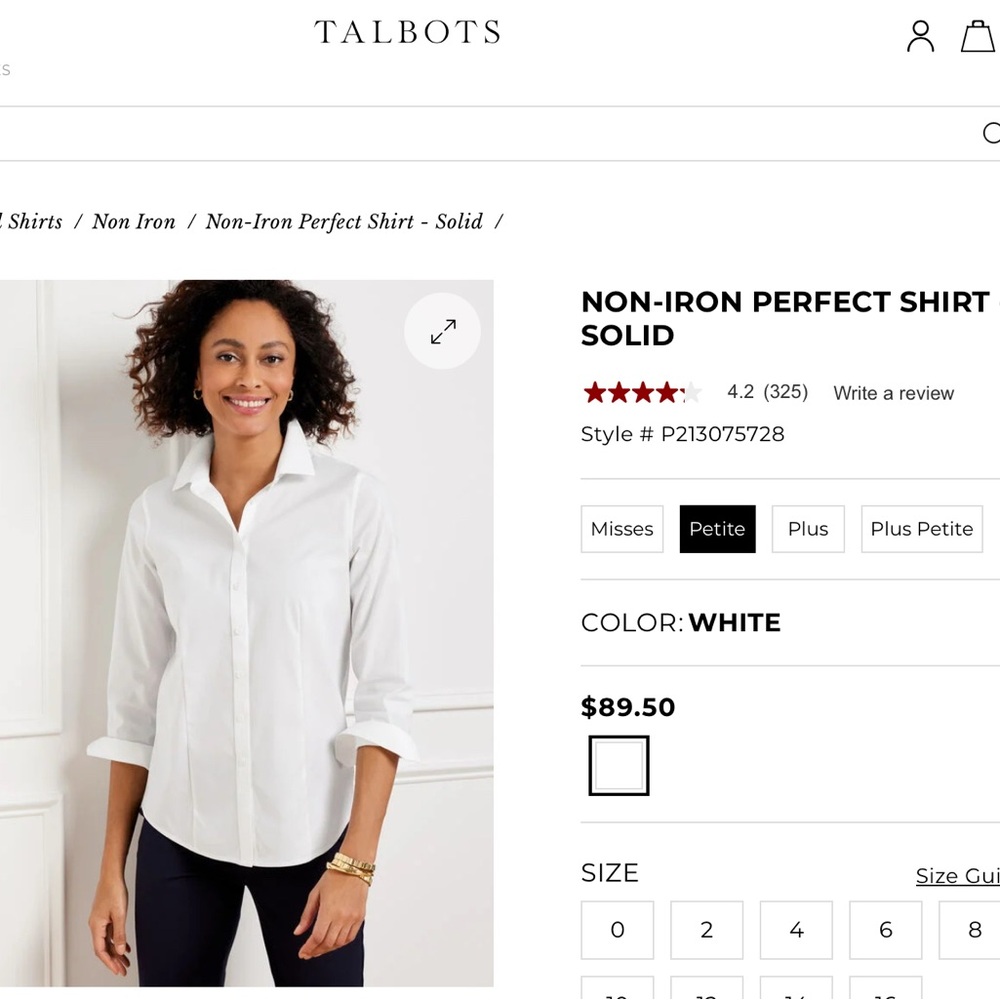Screen dimensions: 1000x1000
Task: Click Write a review
Action: point(893,393)
